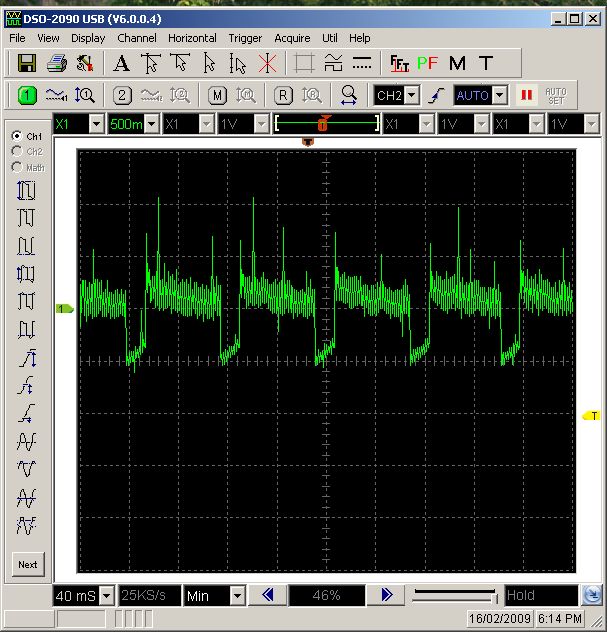Open the Acquire menu
This screenshot has width=607, height=632.
tap(292, 38)
